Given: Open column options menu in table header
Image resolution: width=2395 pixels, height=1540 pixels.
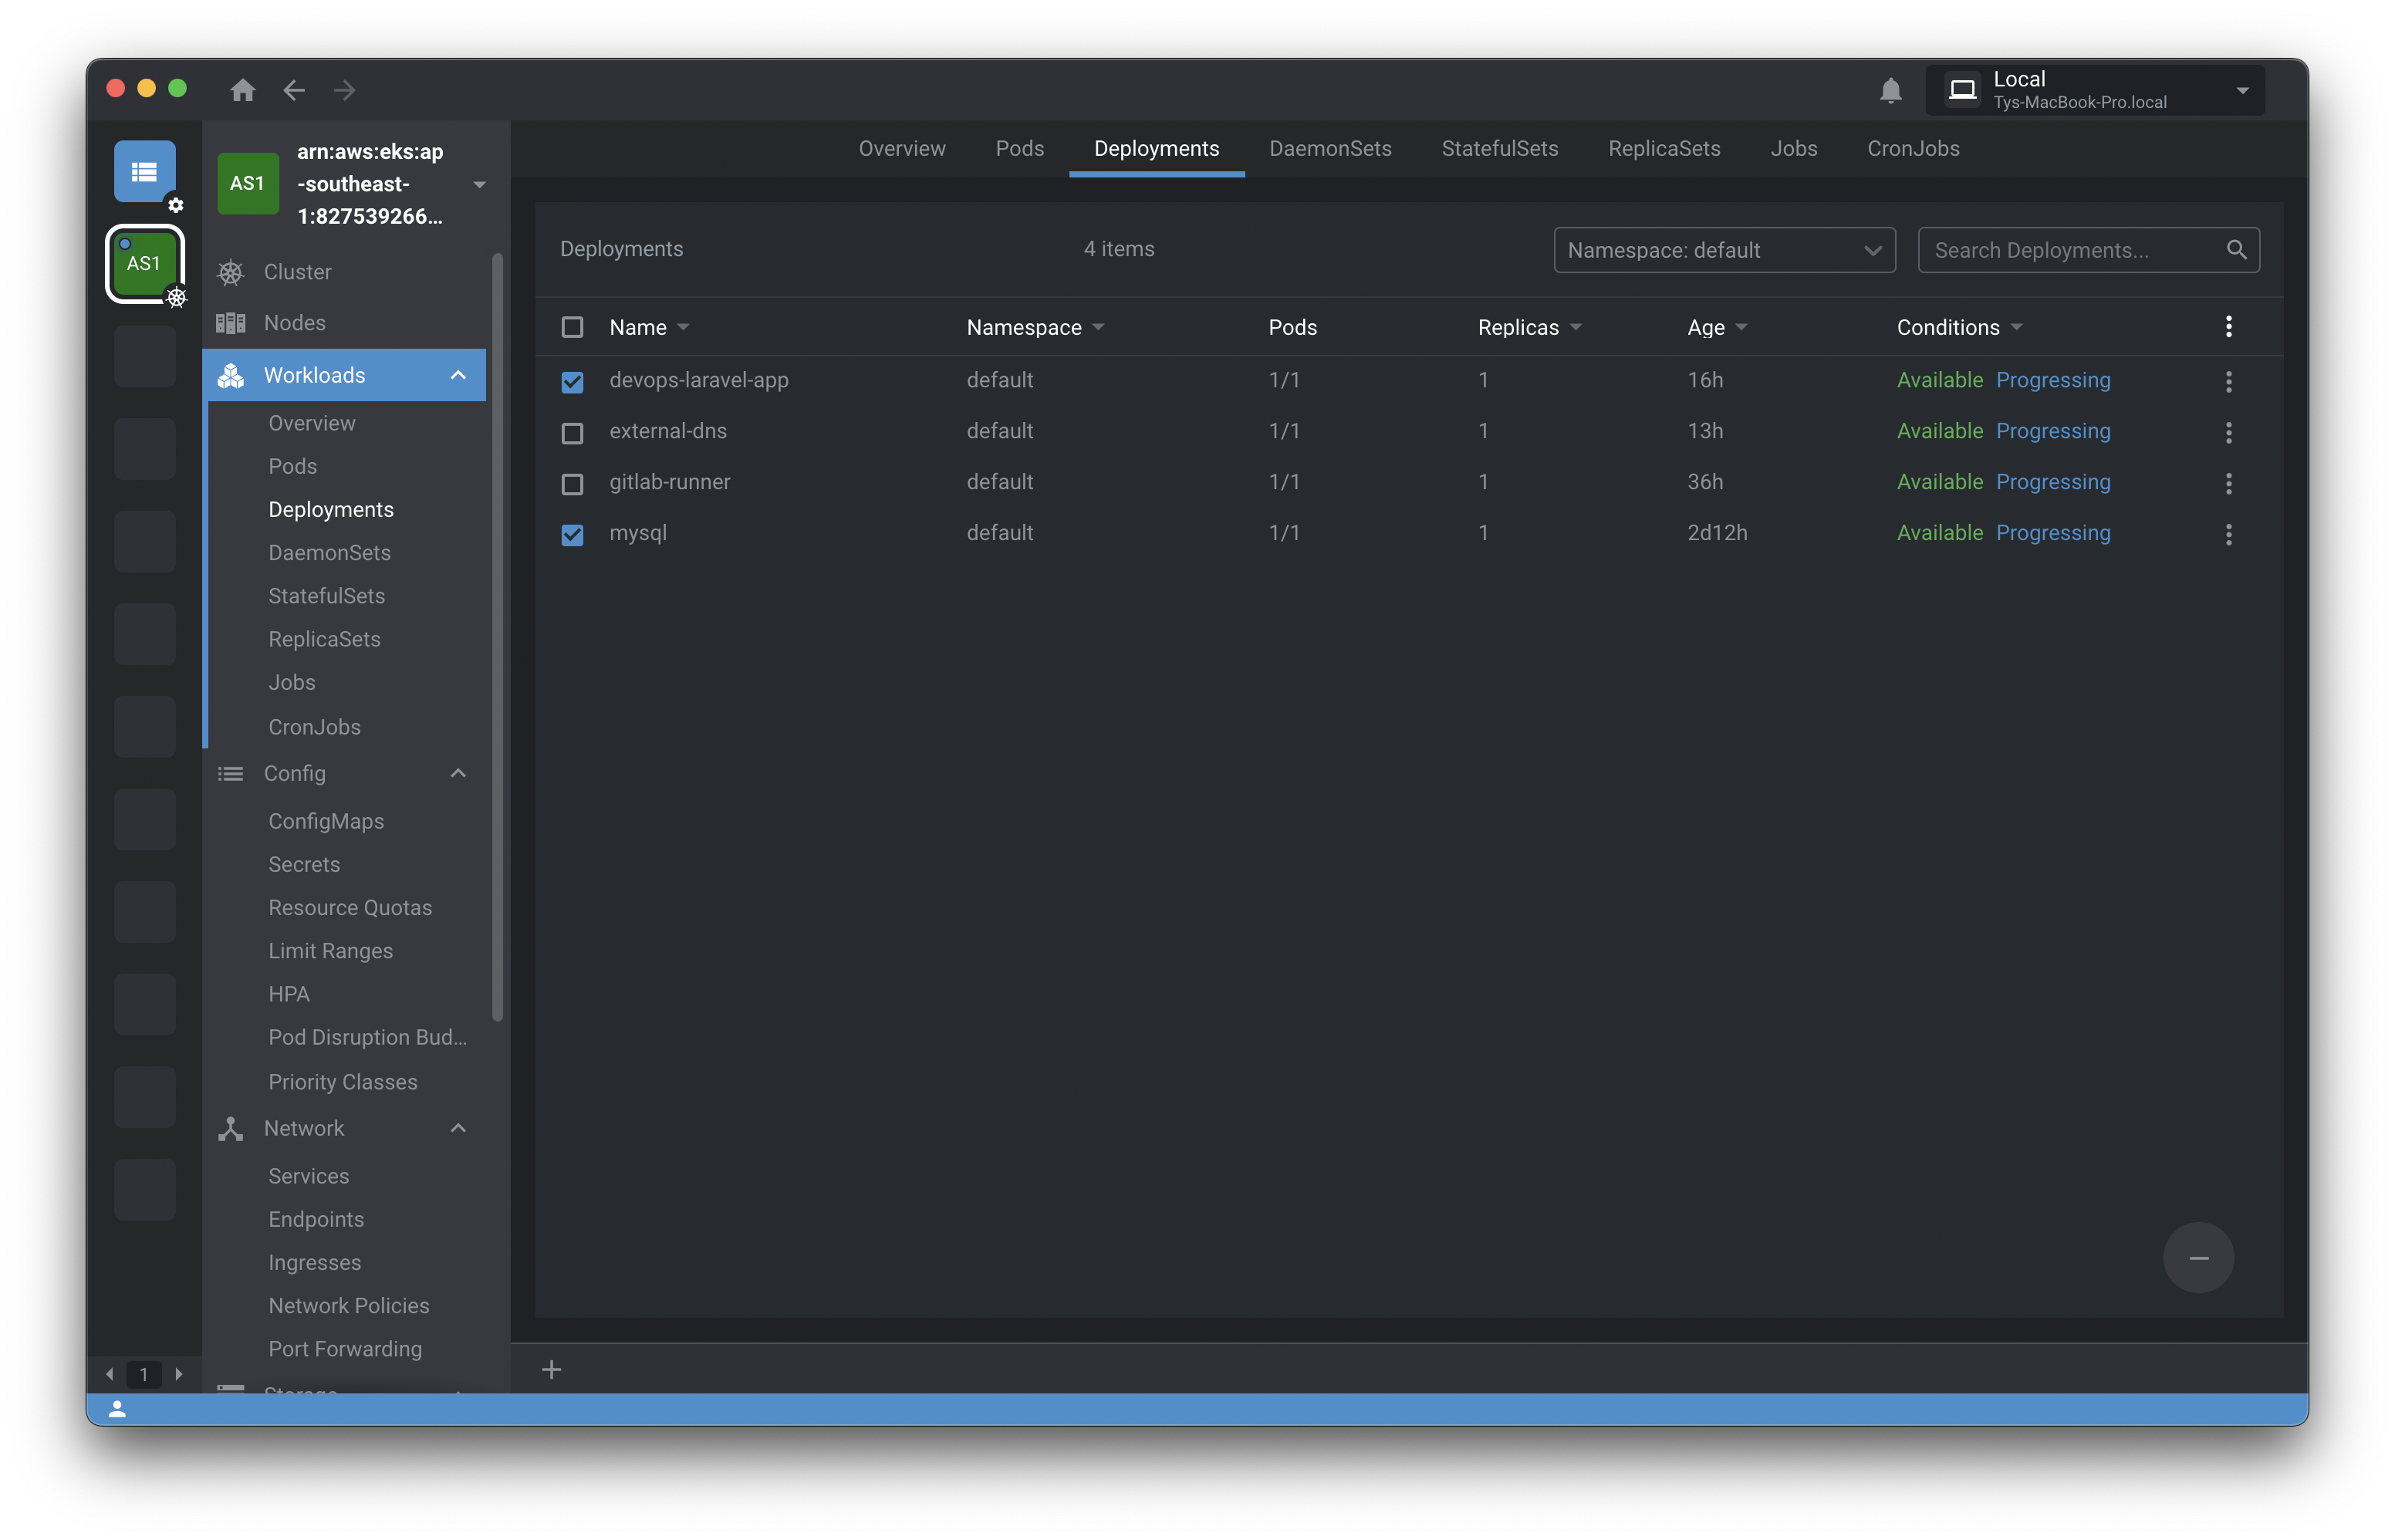Looking at the screenshot, I should coord(2228,327).
